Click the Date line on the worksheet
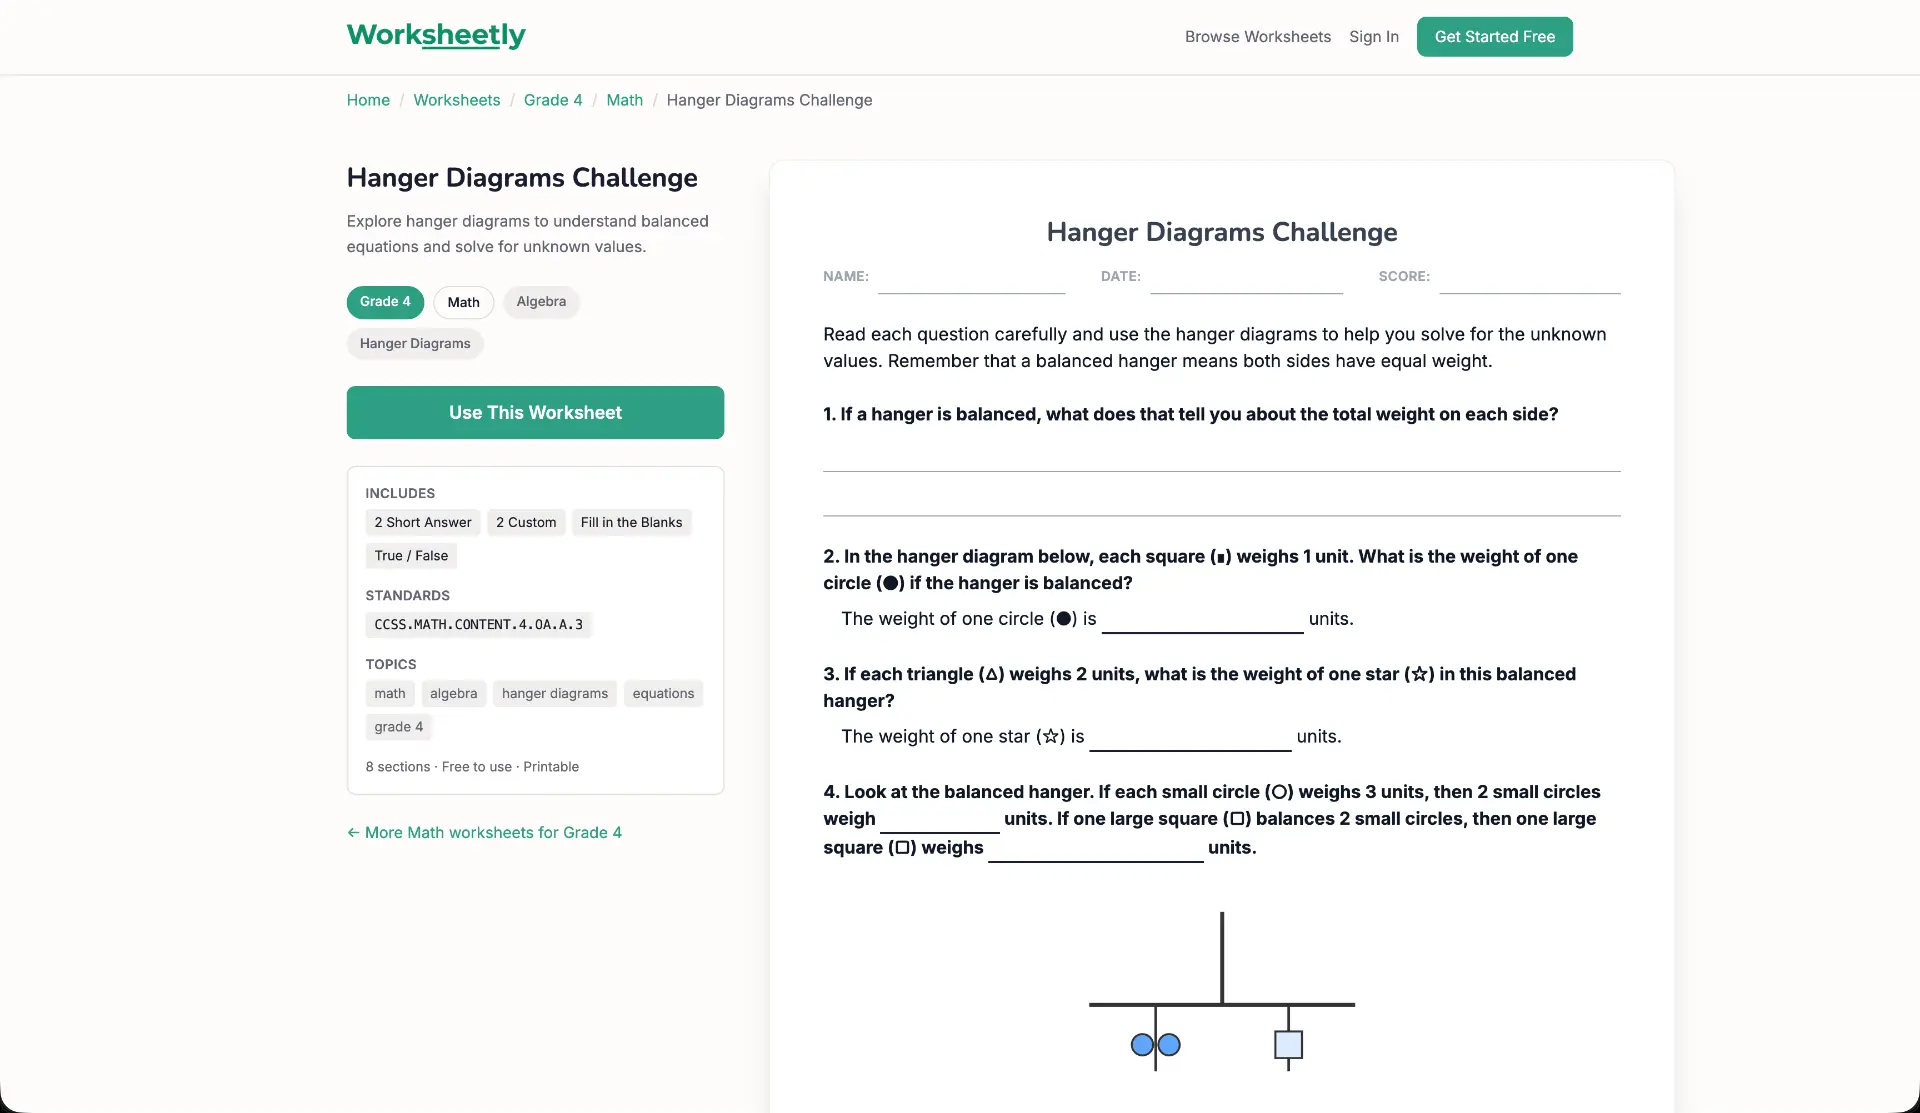Image resolution: width=1920 pixels, height=1113 pixels. pos(1246,279)
